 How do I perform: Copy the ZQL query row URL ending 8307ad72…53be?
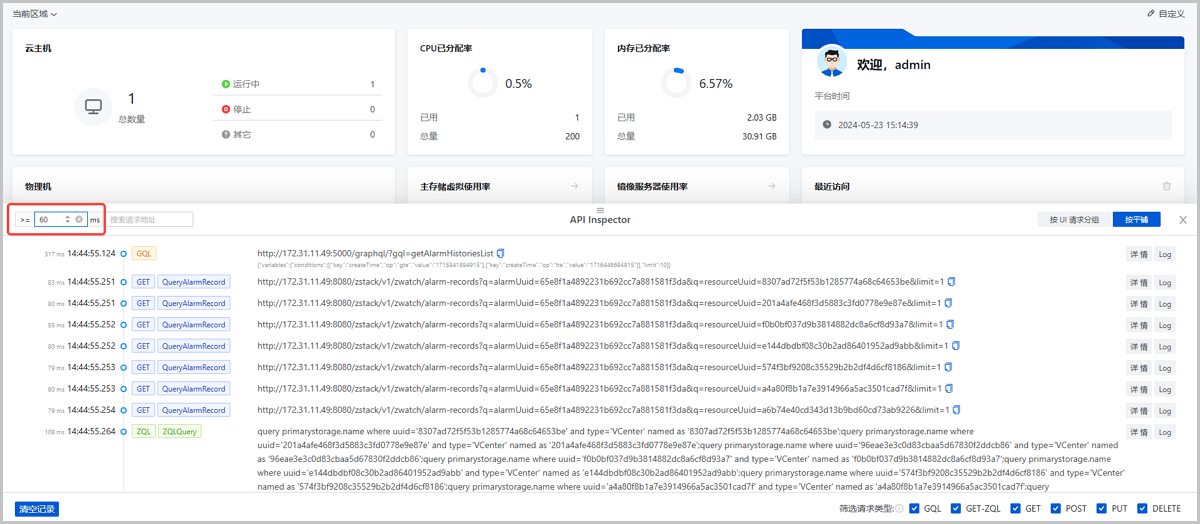(953, 282)
